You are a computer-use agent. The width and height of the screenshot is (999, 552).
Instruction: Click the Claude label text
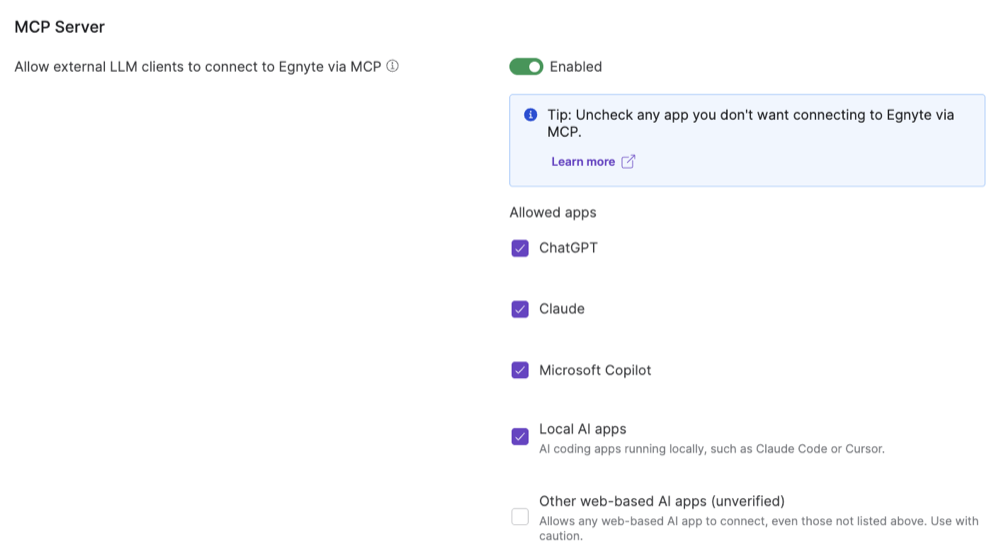pyautogui.click(x=562, y=309)
